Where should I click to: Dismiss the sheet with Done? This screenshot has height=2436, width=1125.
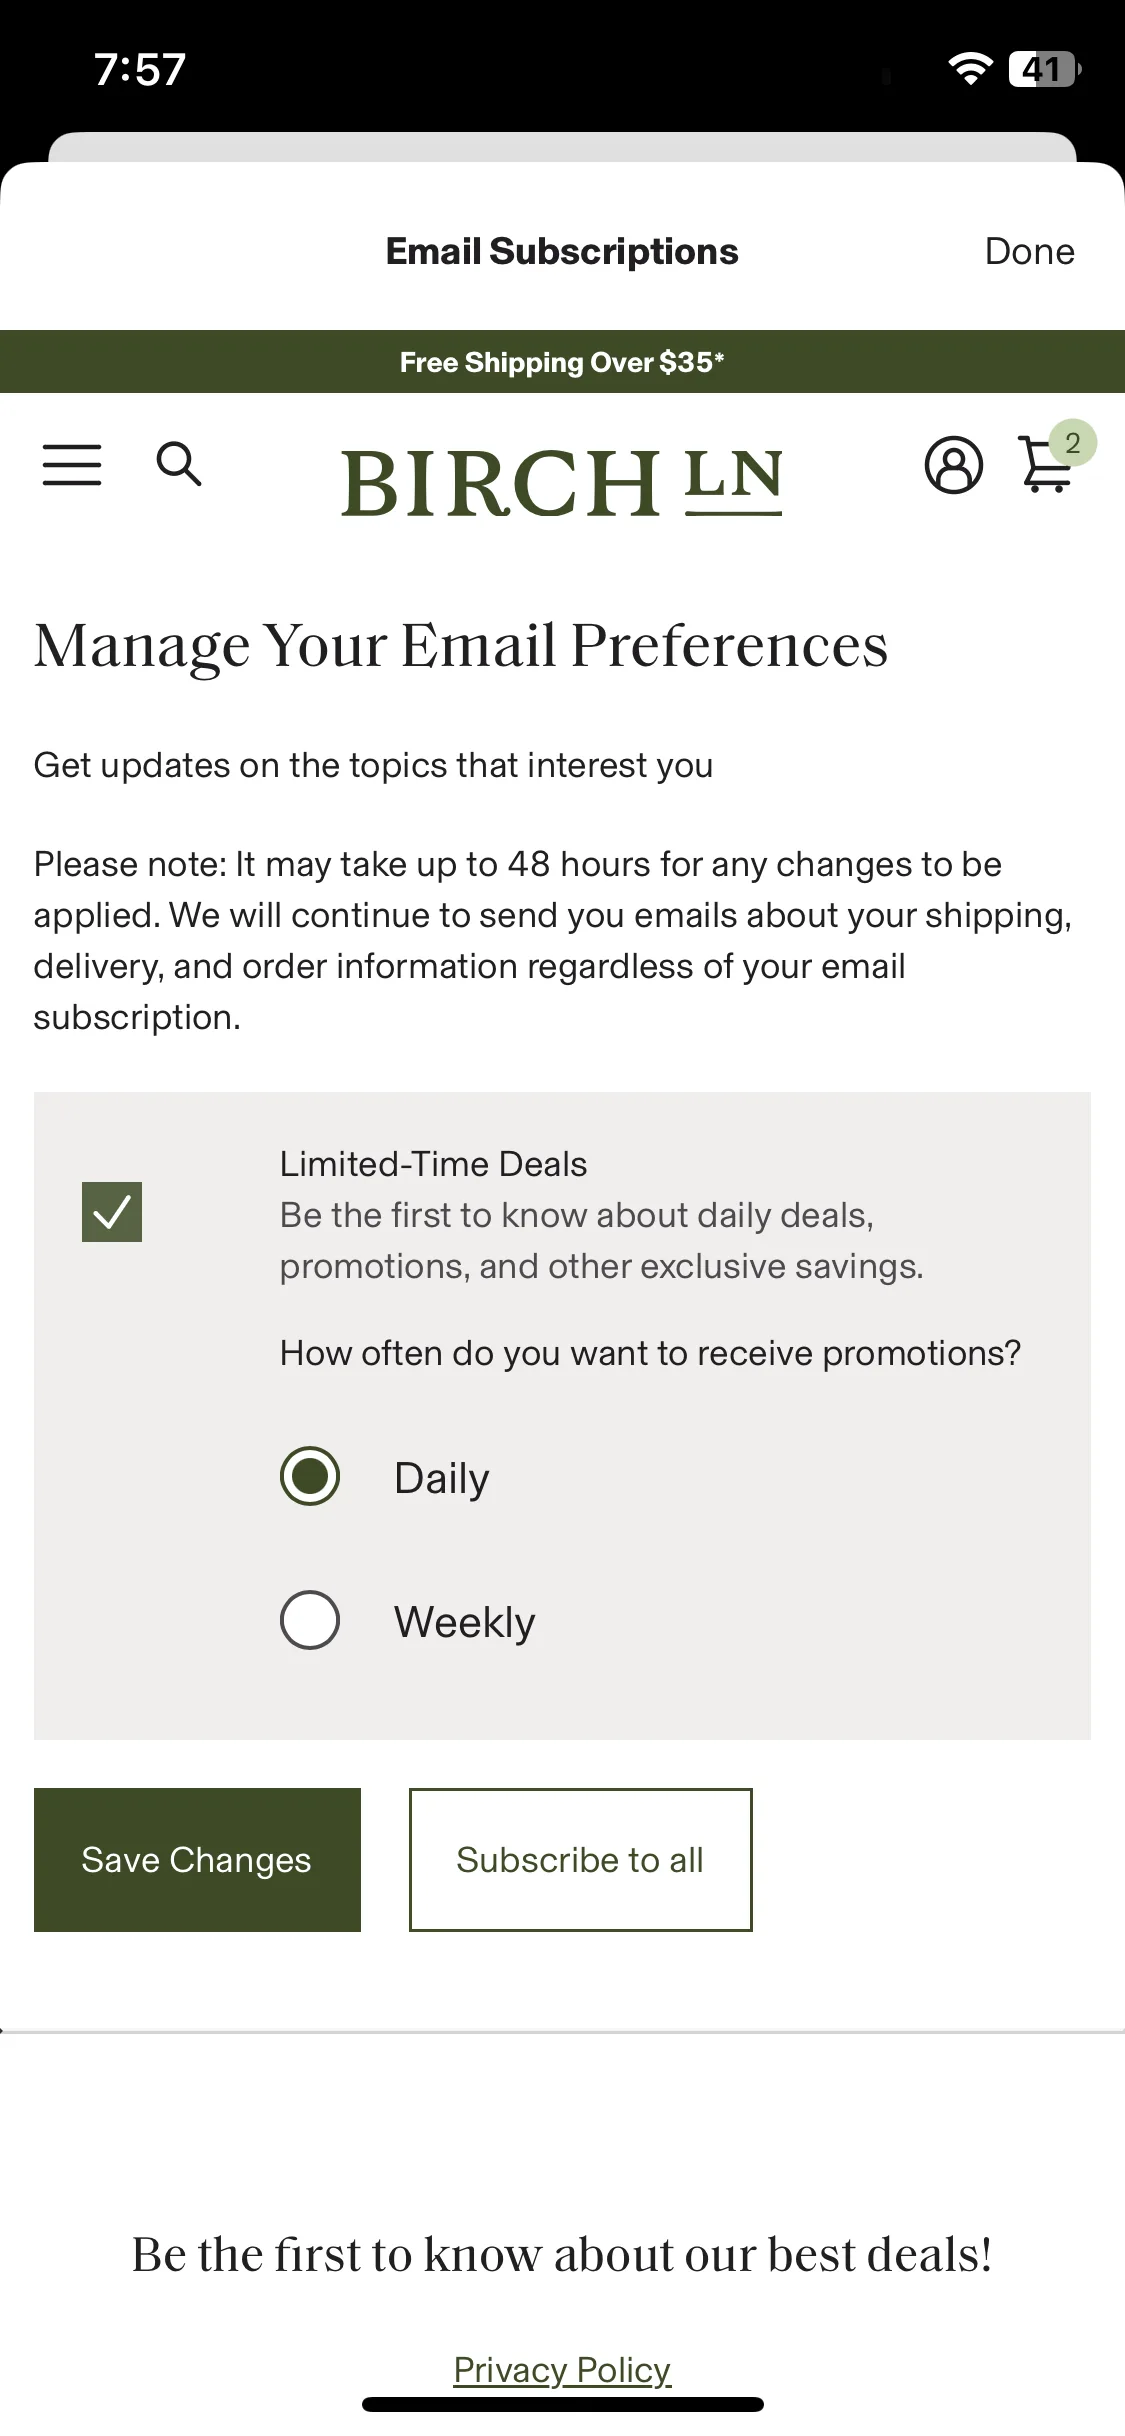(x=1029, y=251)
